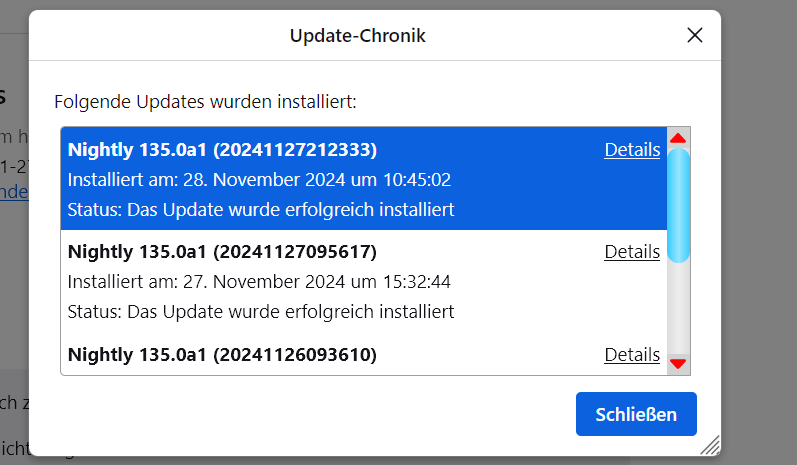Screen dimensions: 797x465
Task: Click the blue scrollbar thumb in update list
Action: pos(678,205)
